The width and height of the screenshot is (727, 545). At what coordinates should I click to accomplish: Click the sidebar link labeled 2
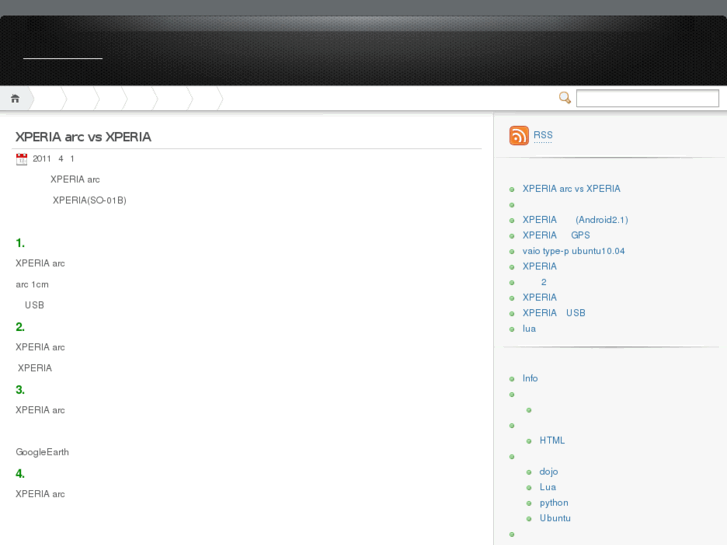tap(544, 282)
